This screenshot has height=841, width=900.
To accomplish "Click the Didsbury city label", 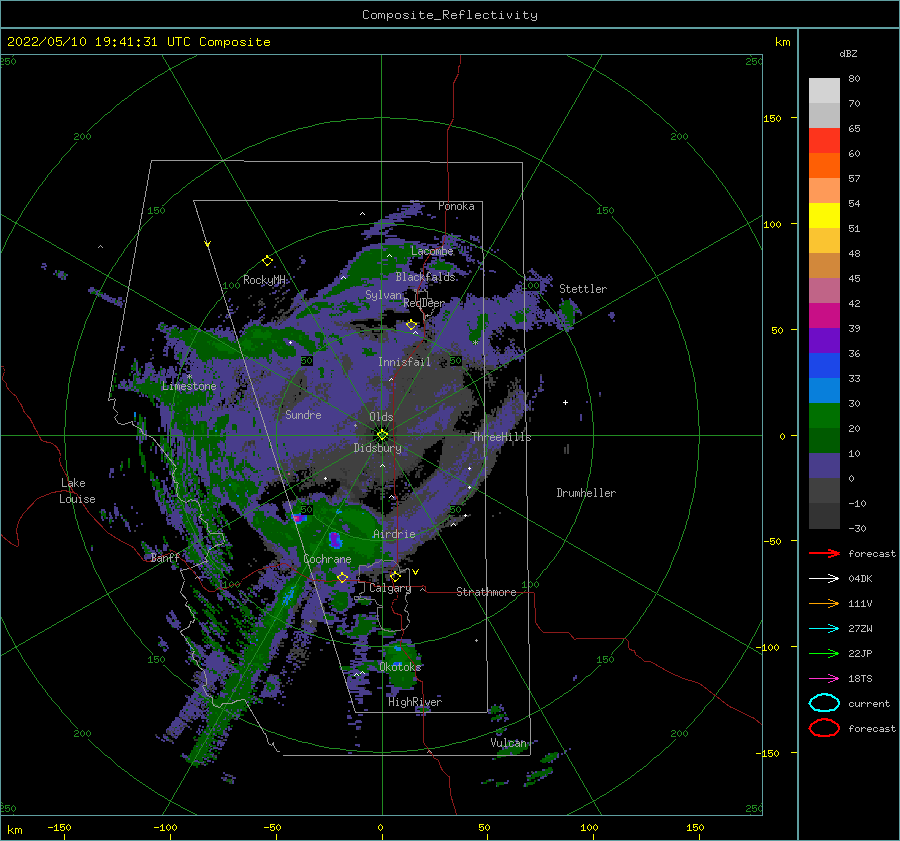I will pos(378,448).
